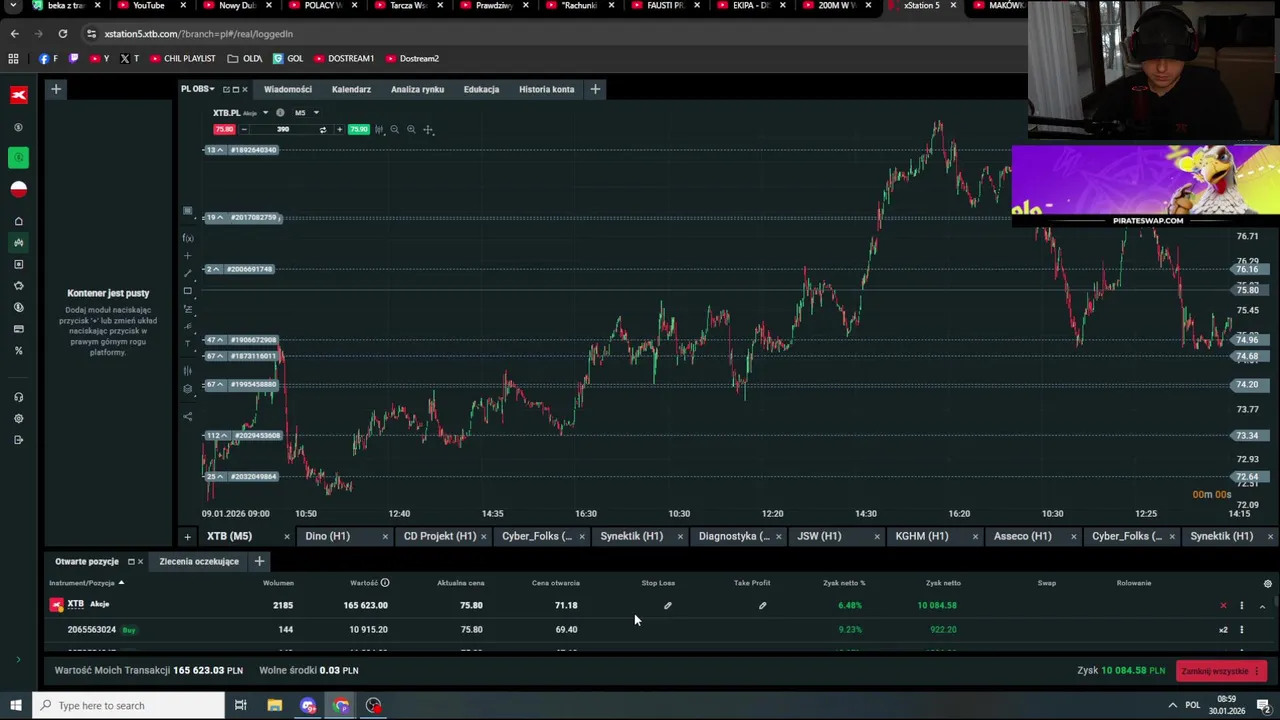Collapse order group #2017082759 chevron
1280x720 pixels.
coord(220,217)
